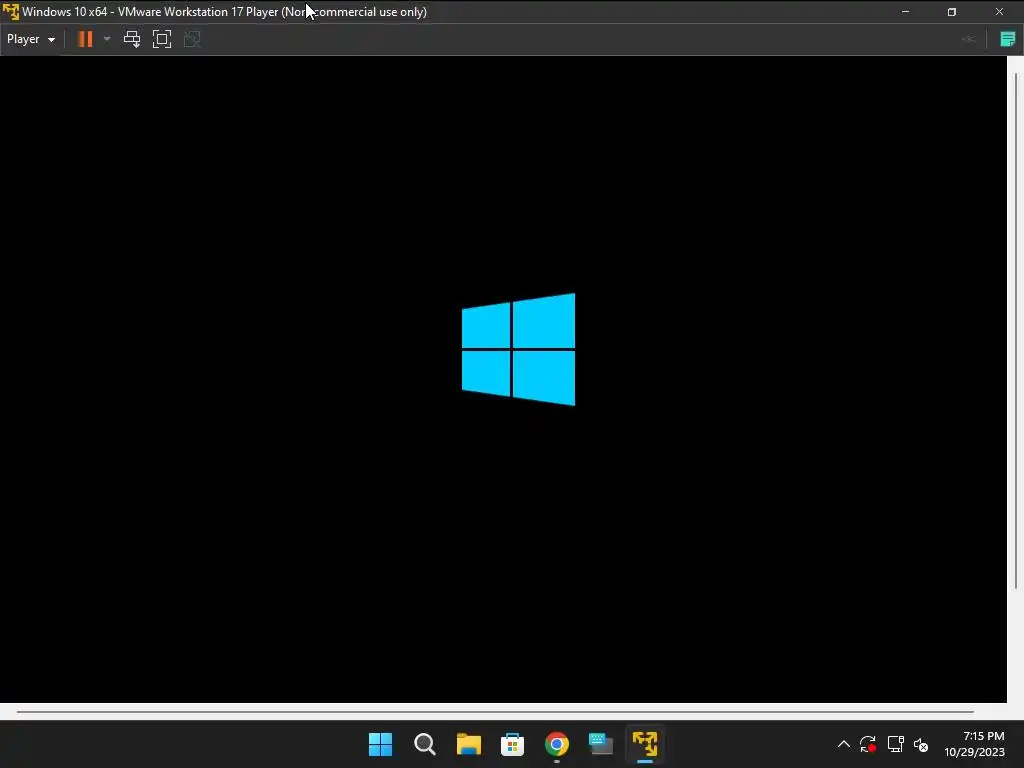Restore down the VMware Player window
This screenshot has height=768, width=1024.
(x=952, y=12)
